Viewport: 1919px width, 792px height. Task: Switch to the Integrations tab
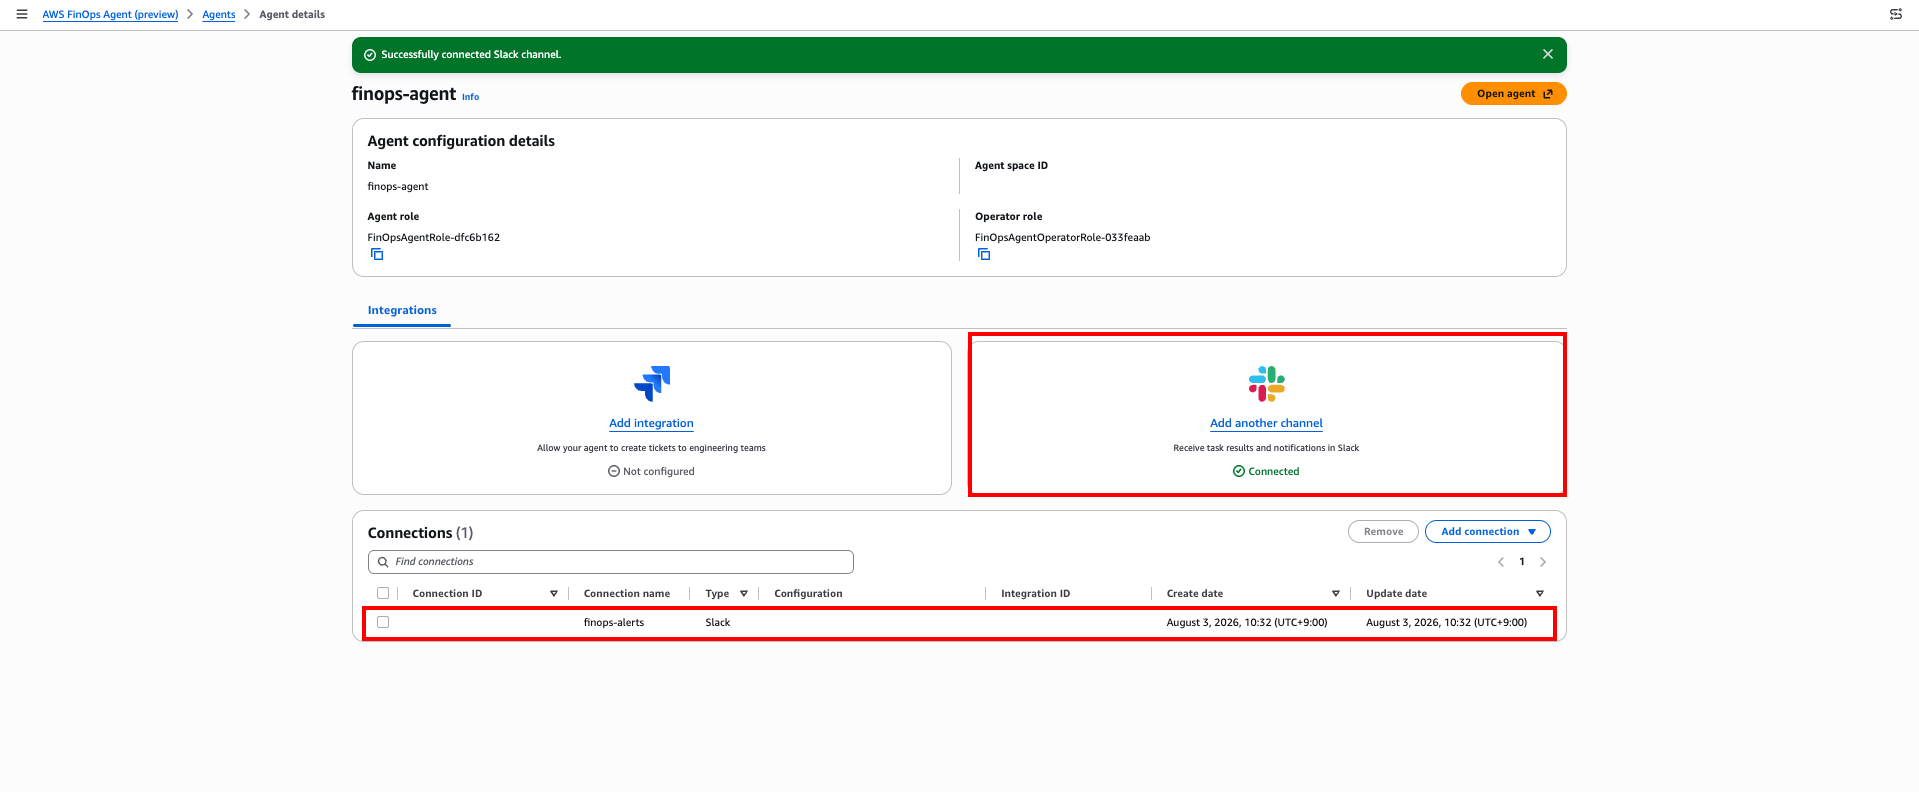point(402,311)
